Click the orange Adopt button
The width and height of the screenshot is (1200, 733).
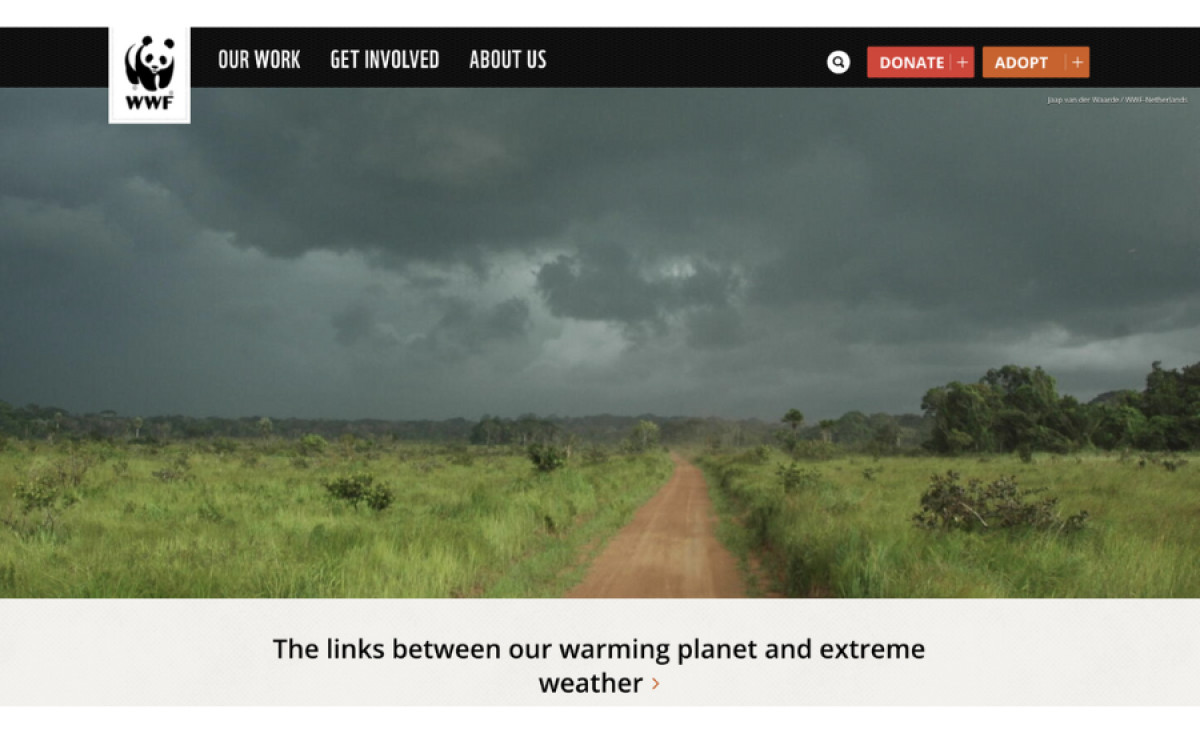(x=1035, y=62)
